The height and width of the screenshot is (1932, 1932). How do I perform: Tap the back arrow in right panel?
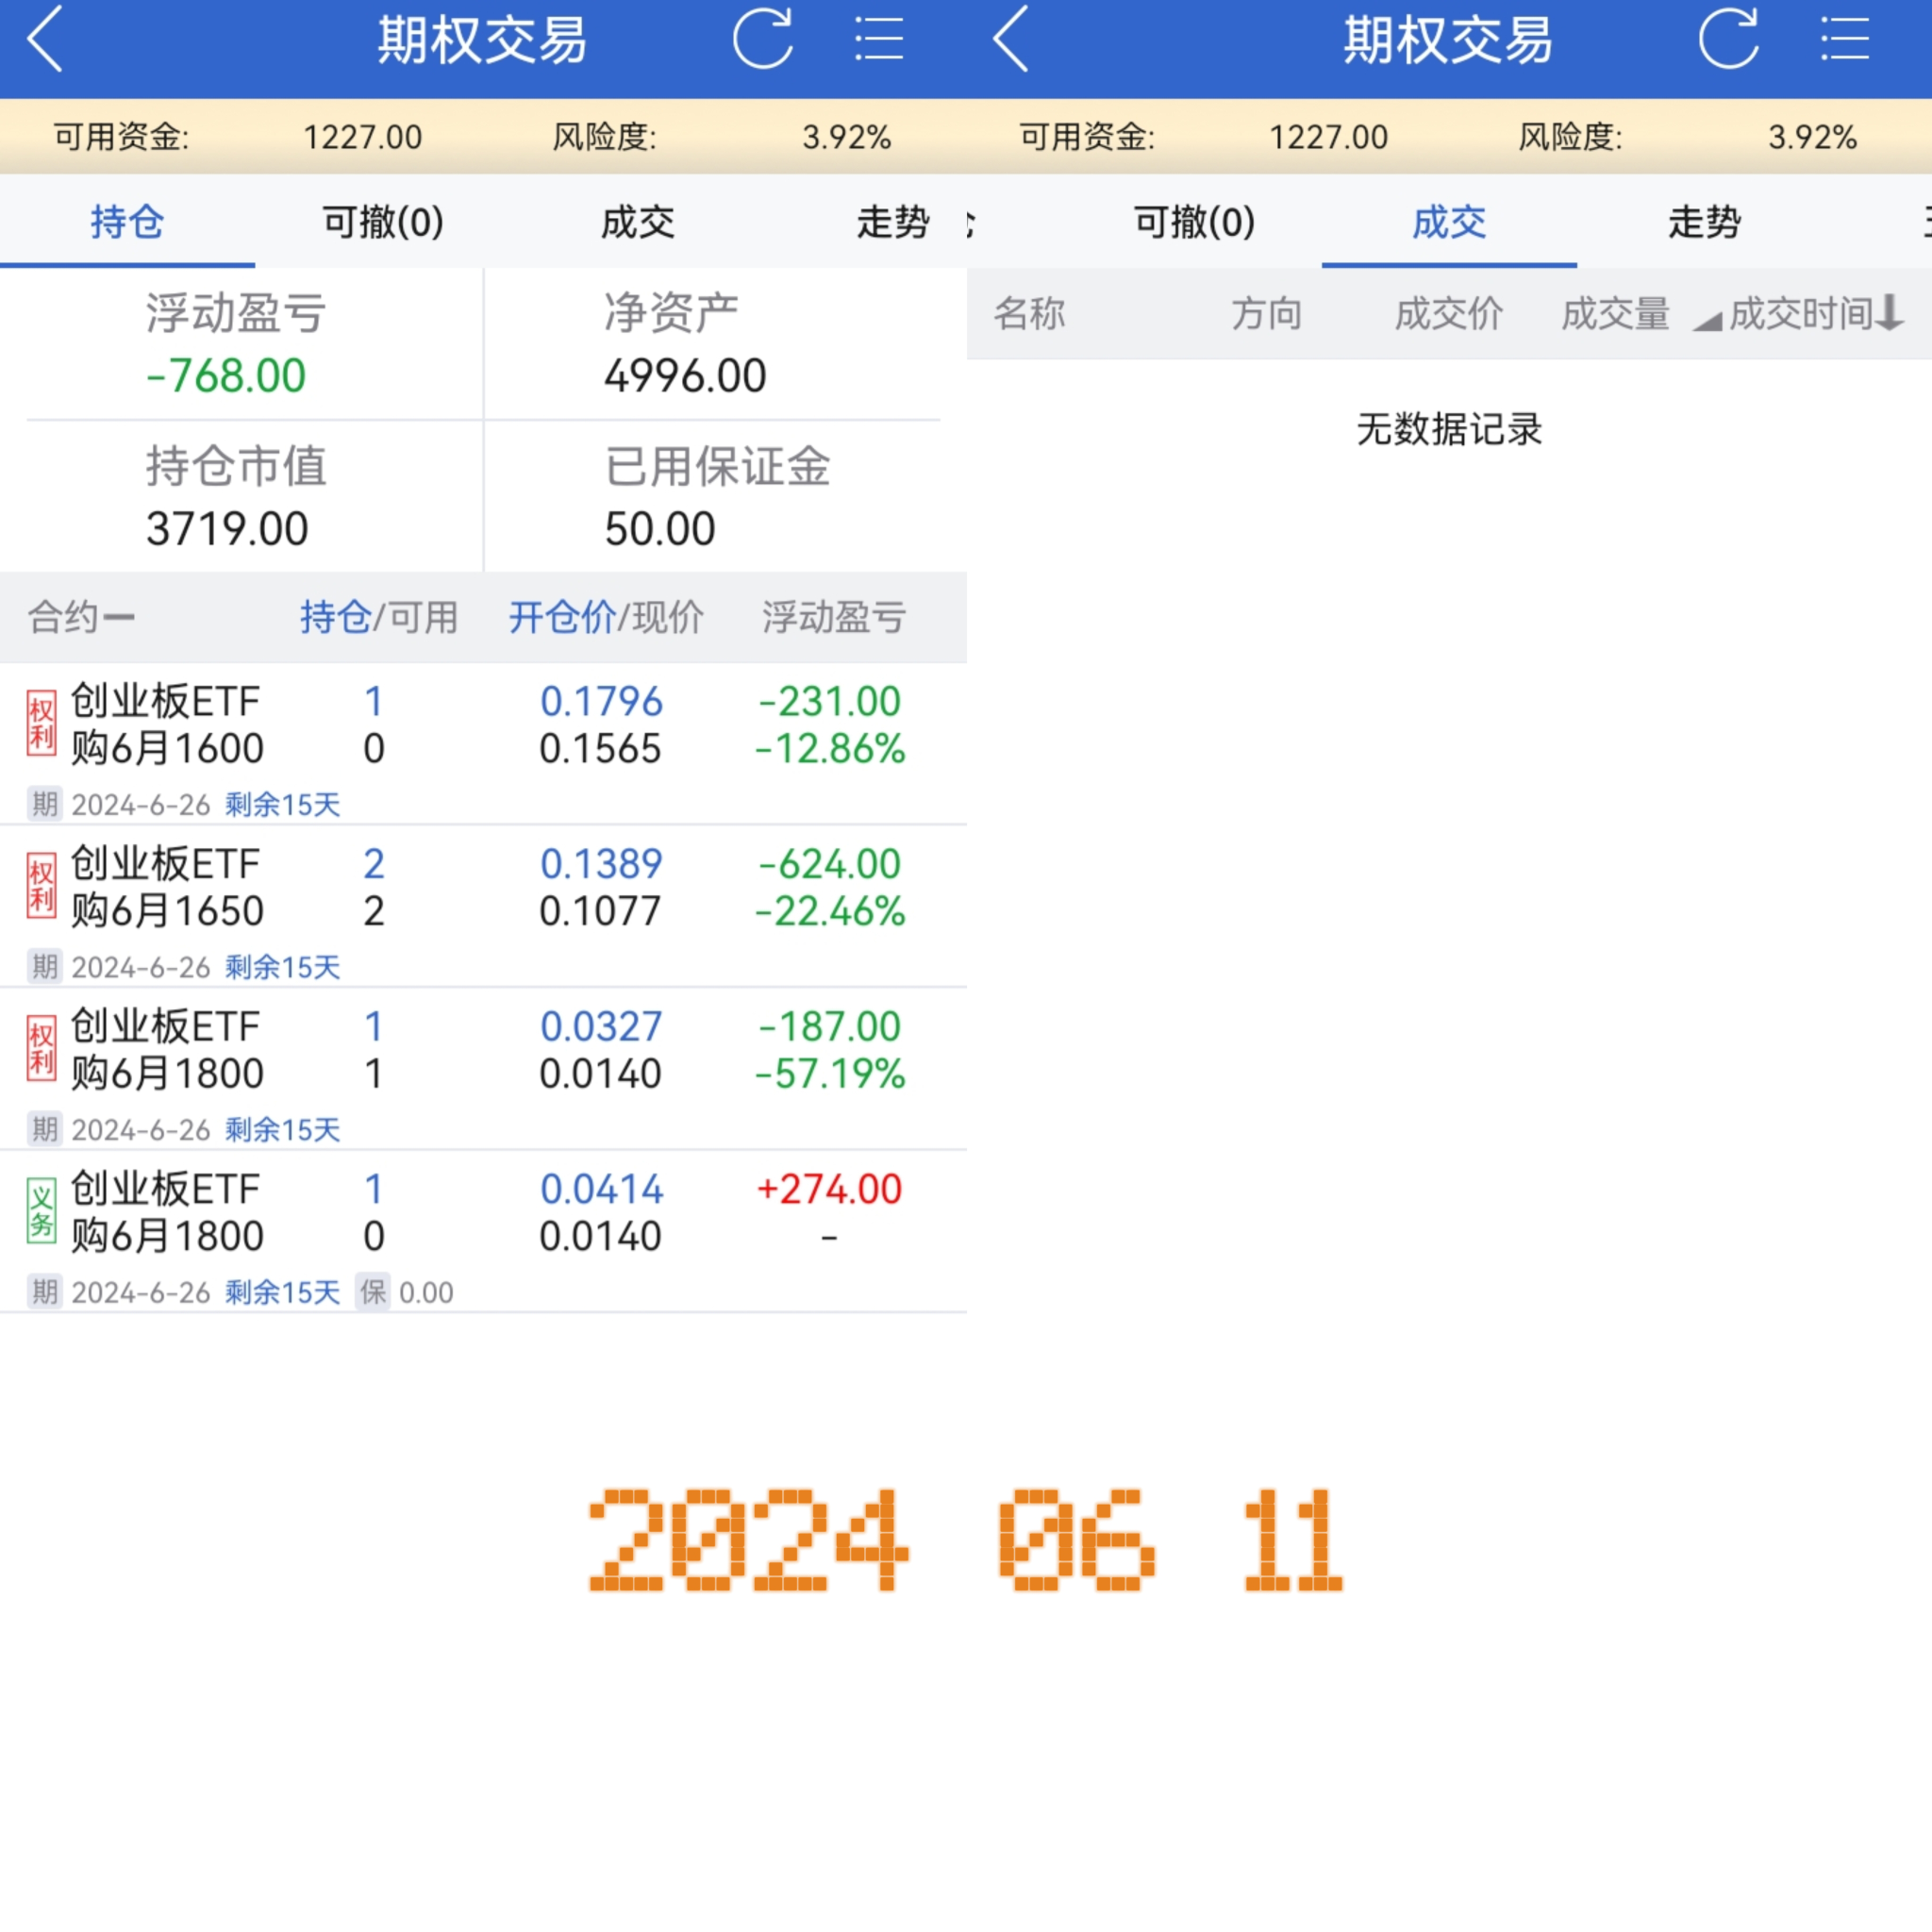[x=1011, y=40]
